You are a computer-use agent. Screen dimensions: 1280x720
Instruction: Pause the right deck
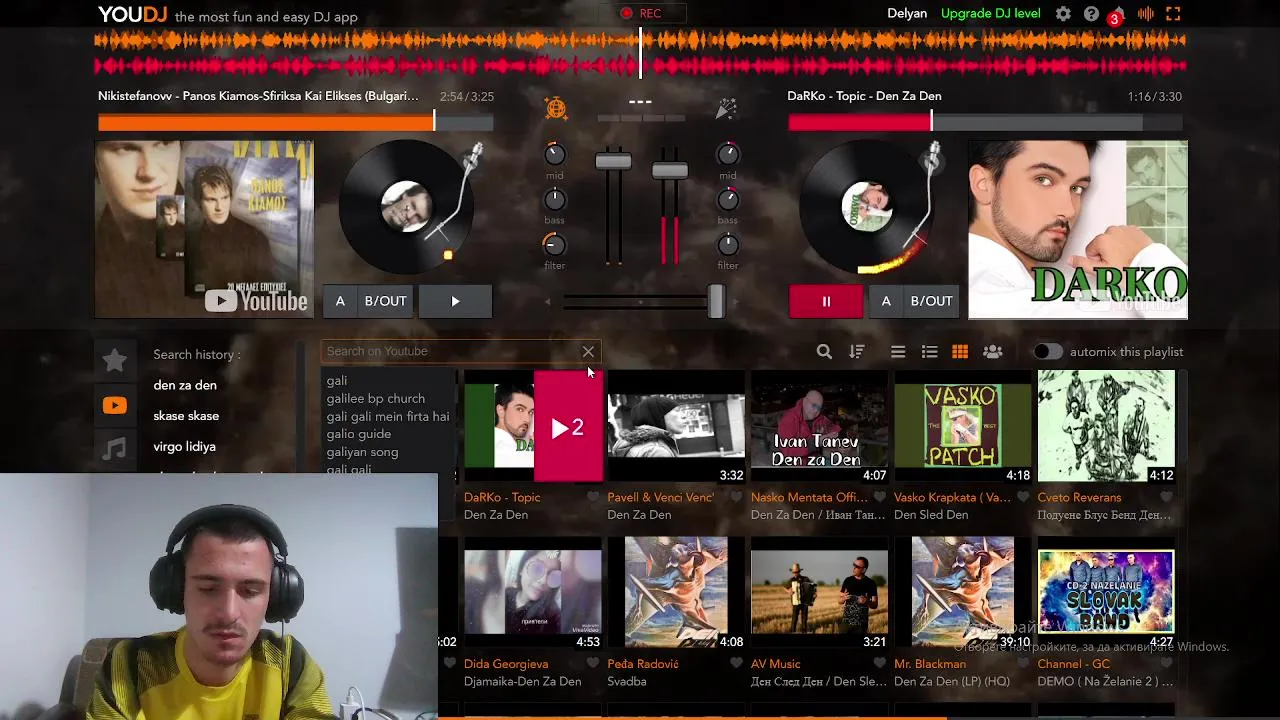tap(826, 301)
